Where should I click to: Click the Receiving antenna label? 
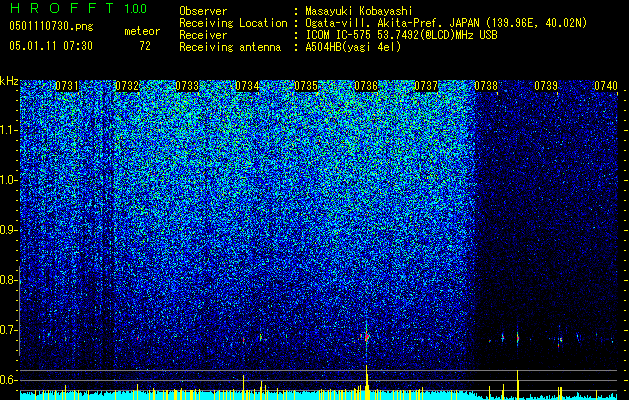[x=230, y=47]
